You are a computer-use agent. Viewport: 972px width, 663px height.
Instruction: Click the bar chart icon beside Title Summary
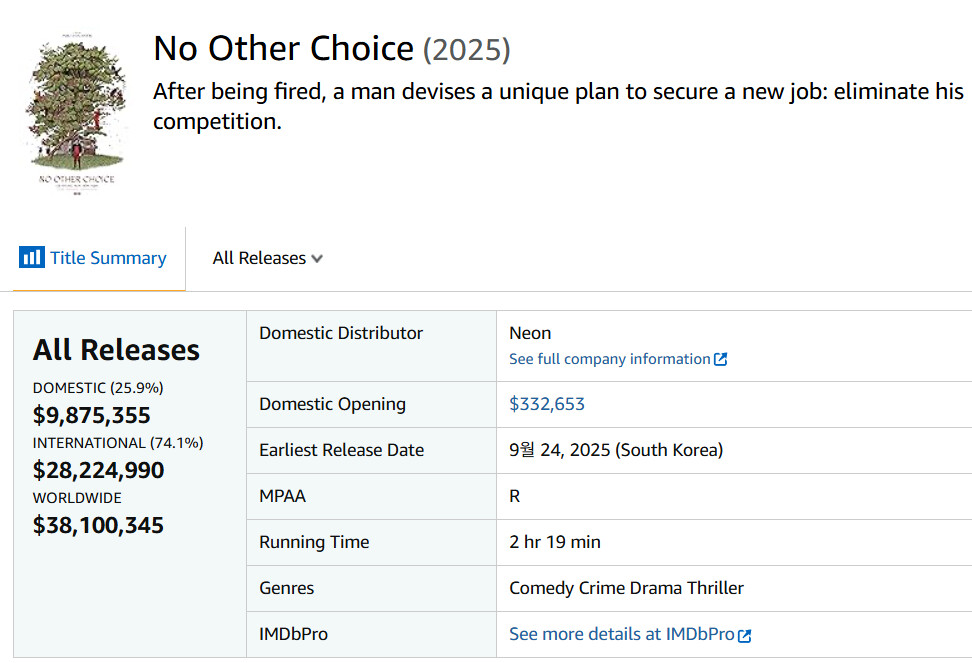click(32, 257)
